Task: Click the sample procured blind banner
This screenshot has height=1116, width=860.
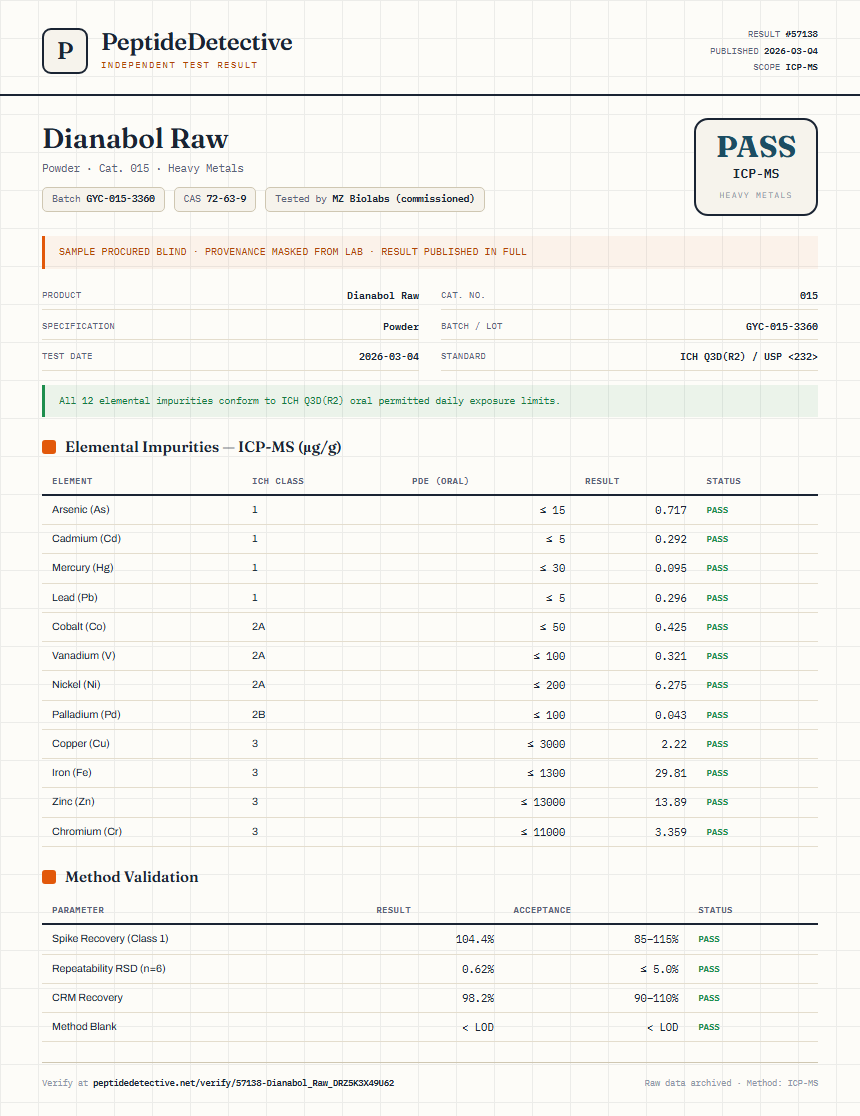Action: click(x=430, y=252)
